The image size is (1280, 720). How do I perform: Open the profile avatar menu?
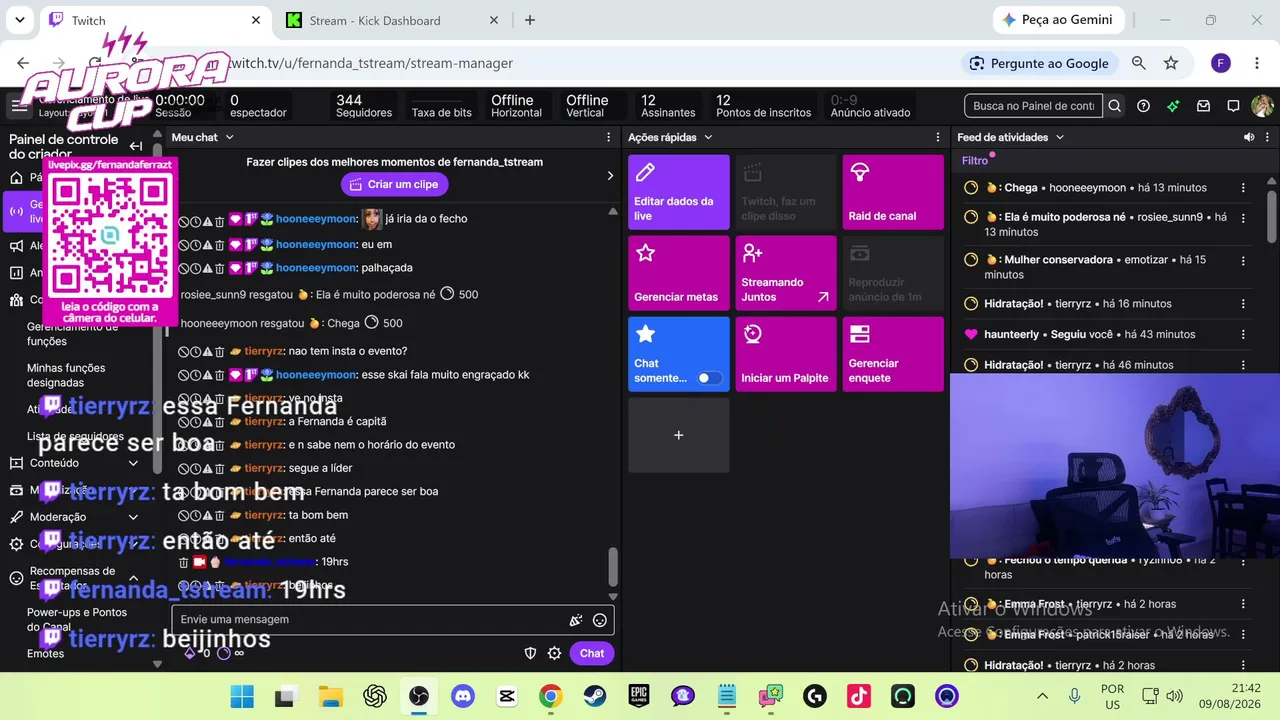(x=1262, y=106)
